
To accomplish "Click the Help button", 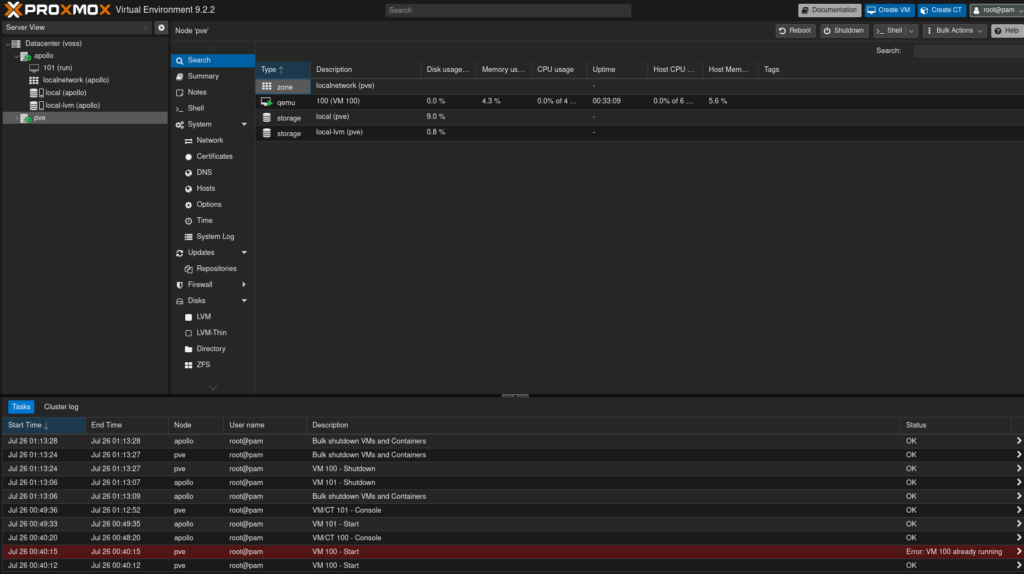I will (x=1007, y=31).
